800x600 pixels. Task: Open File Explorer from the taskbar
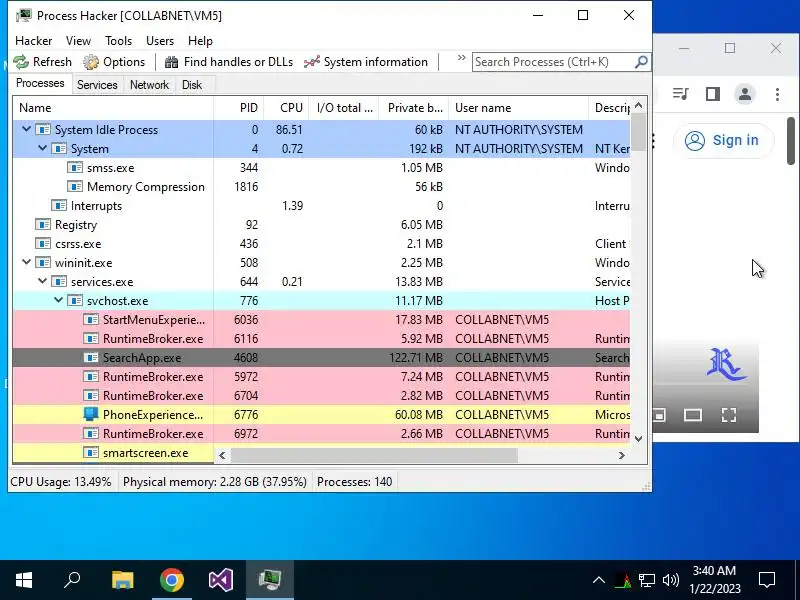click(x=122, y=580)
